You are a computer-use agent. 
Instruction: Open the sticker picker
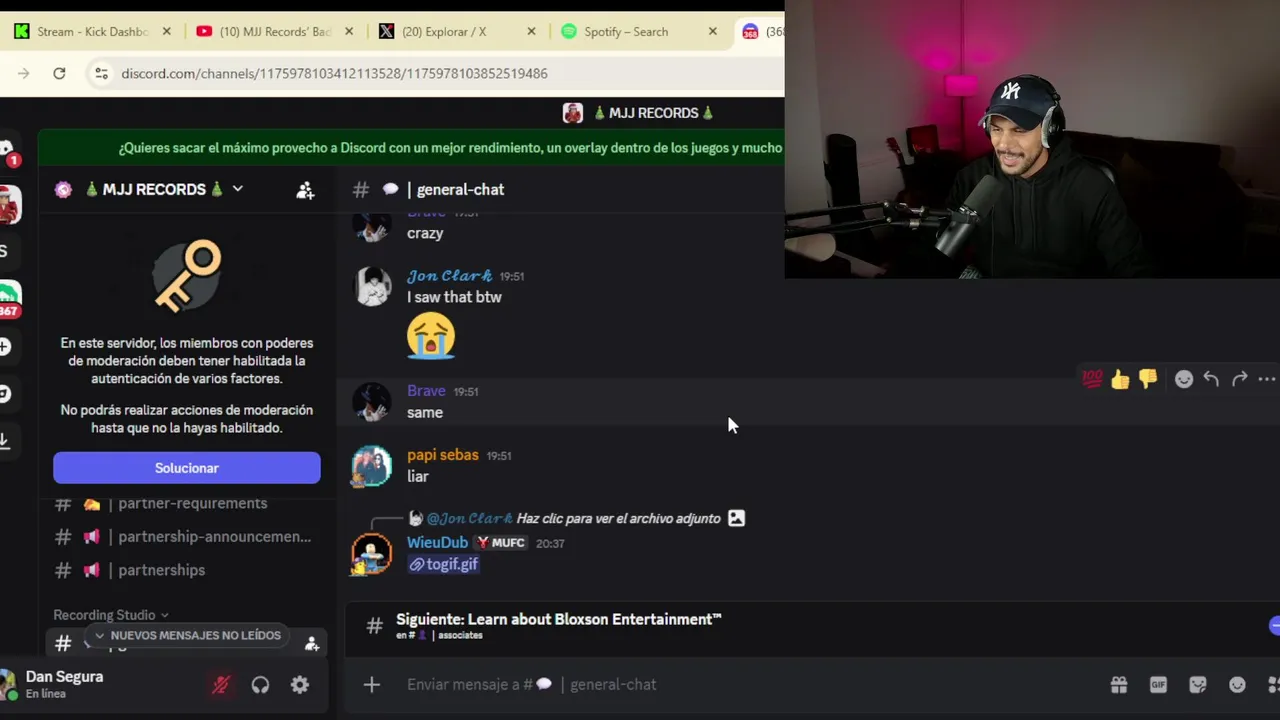click(x=1197, y=685)
